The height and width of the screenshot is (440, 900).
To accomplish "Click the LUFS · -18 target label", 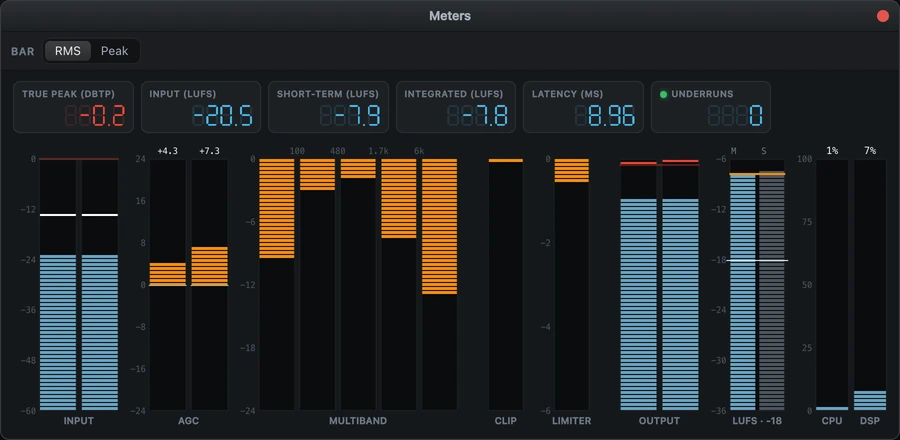I will 757,421.
